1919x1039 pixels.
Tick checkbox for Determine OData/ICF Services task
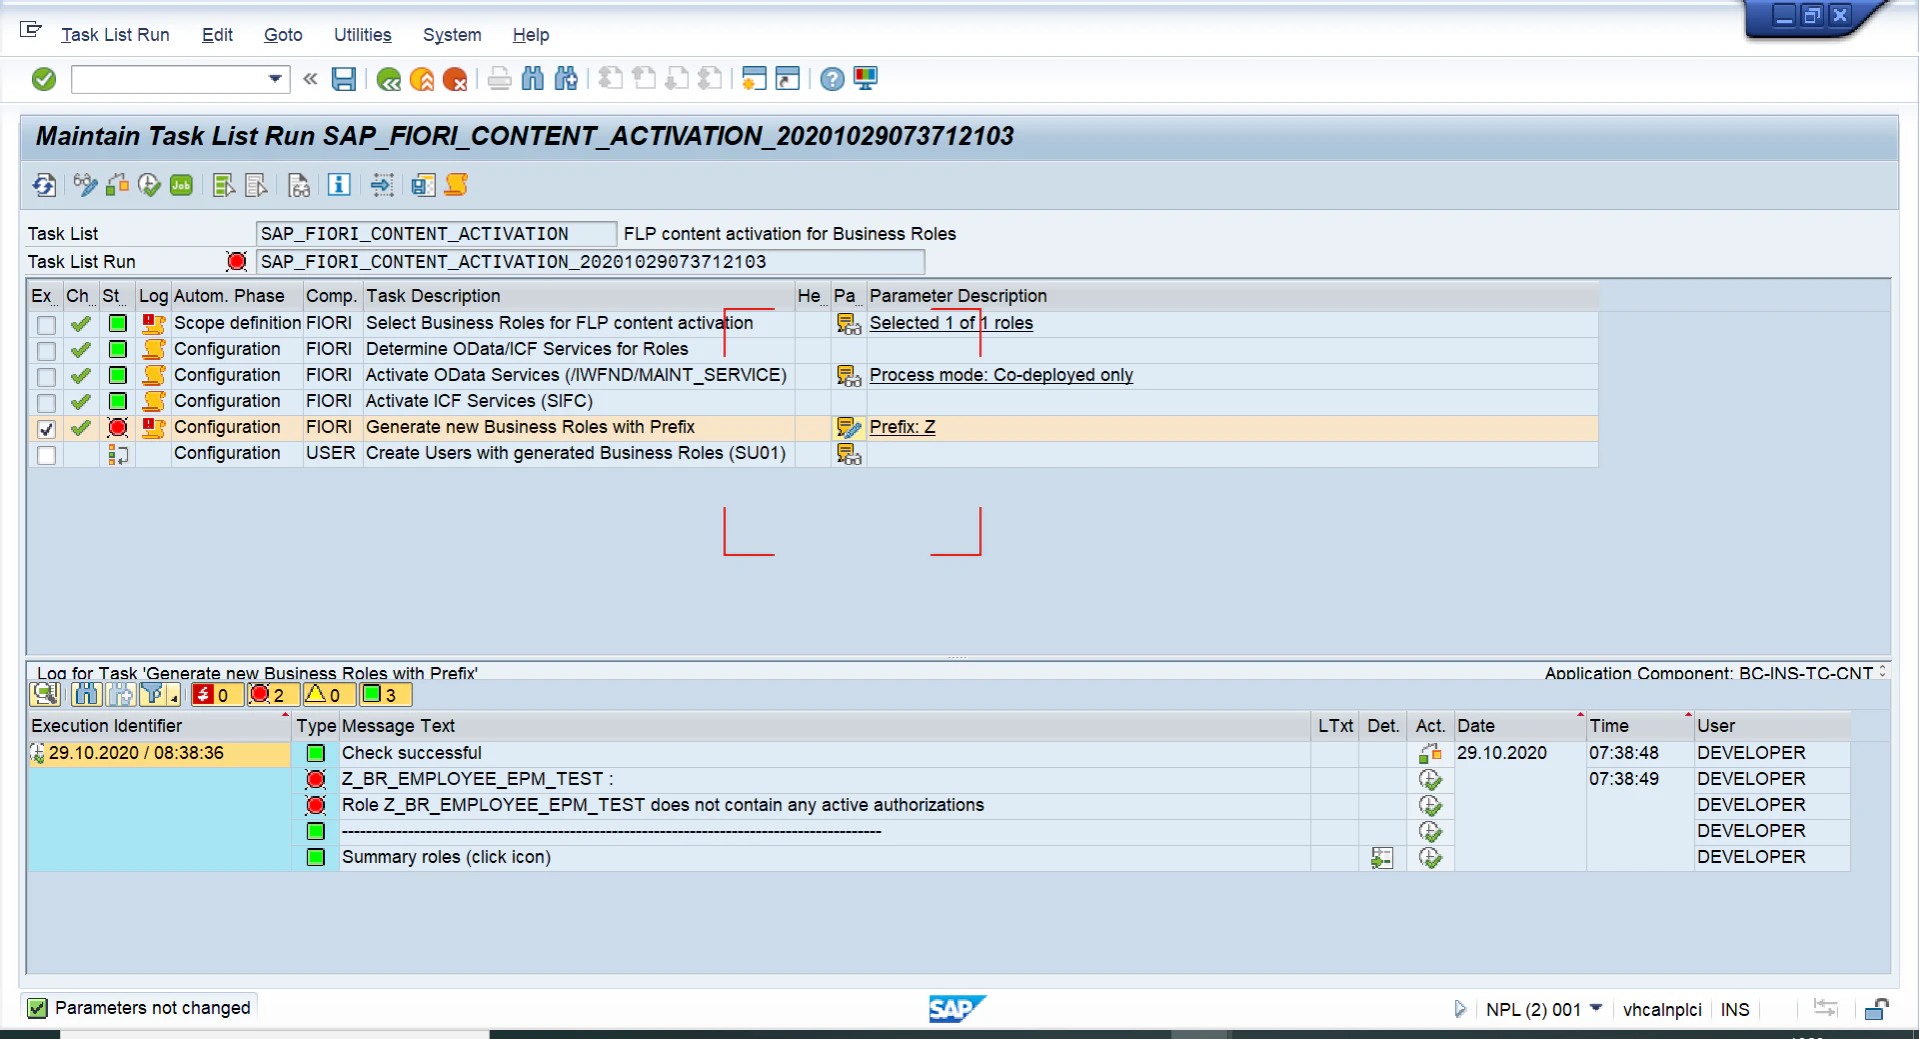(x=46, y=350)
